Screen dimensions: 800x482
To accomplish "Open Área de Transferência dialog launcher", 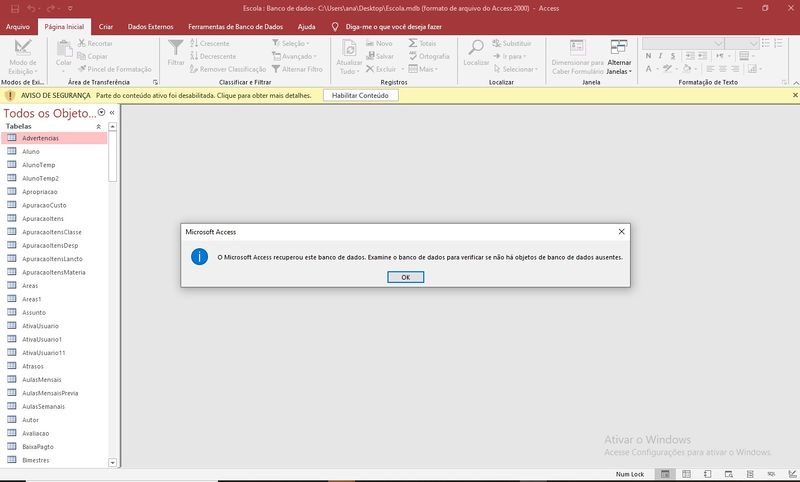I will click(x=155, y=82).
